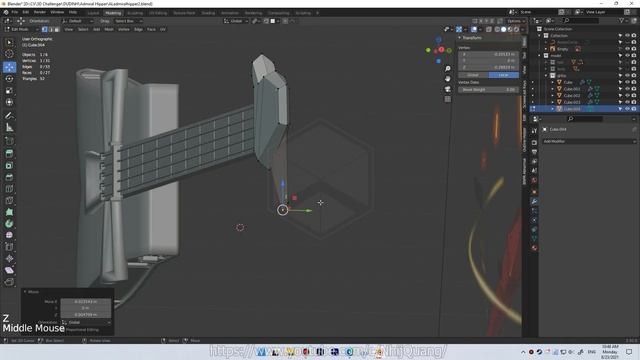Open the Mesh menu
Screen dimensions: 640x360
pos(109,29)
